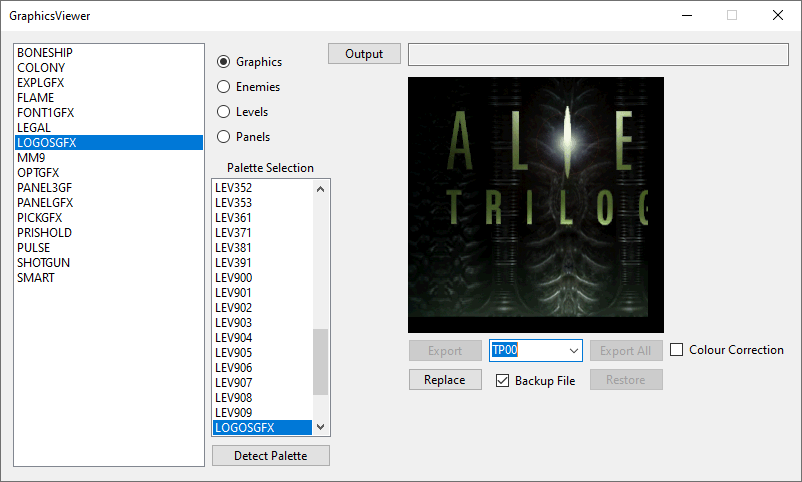Choose LEV352 in the palette list
Viewport: 802px width, 482px height.
262,188
